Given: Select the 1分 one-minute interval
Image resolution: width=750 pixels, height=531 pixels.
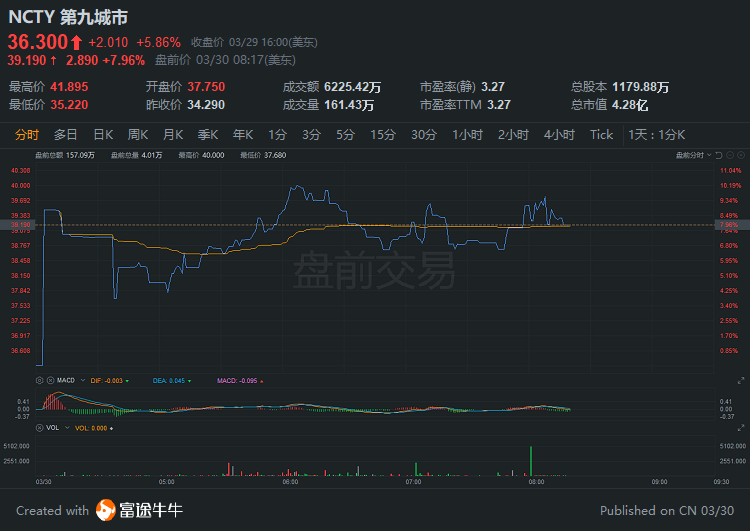Looking at the screenshot, I should click(x=277, y=135).
